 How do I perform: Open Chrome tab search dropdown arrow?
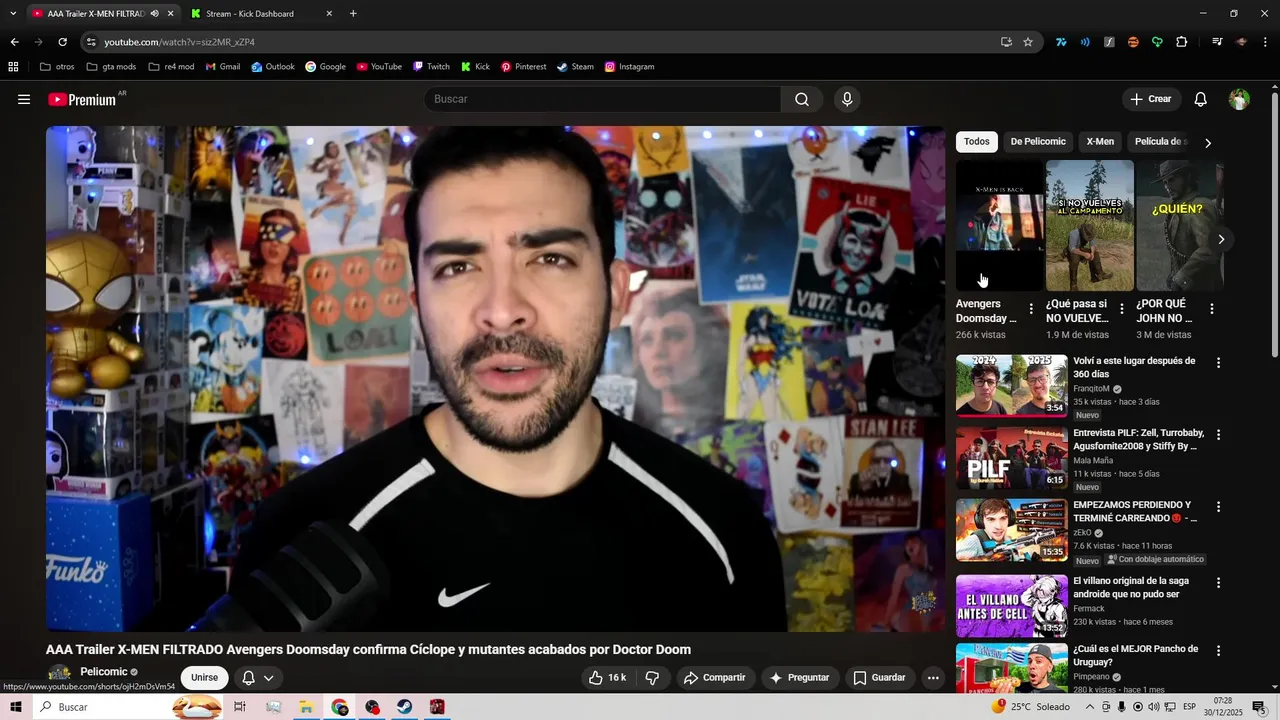[13, 14]
